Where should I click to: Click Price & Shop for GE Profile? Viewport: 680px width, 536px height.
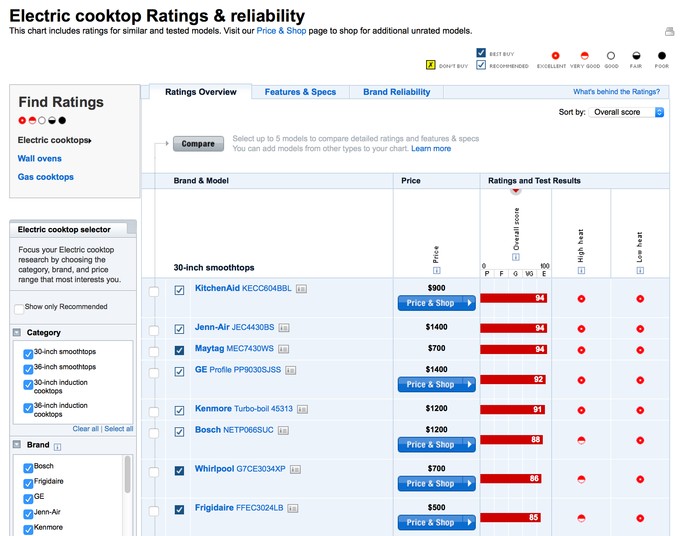tap(436, 385)
